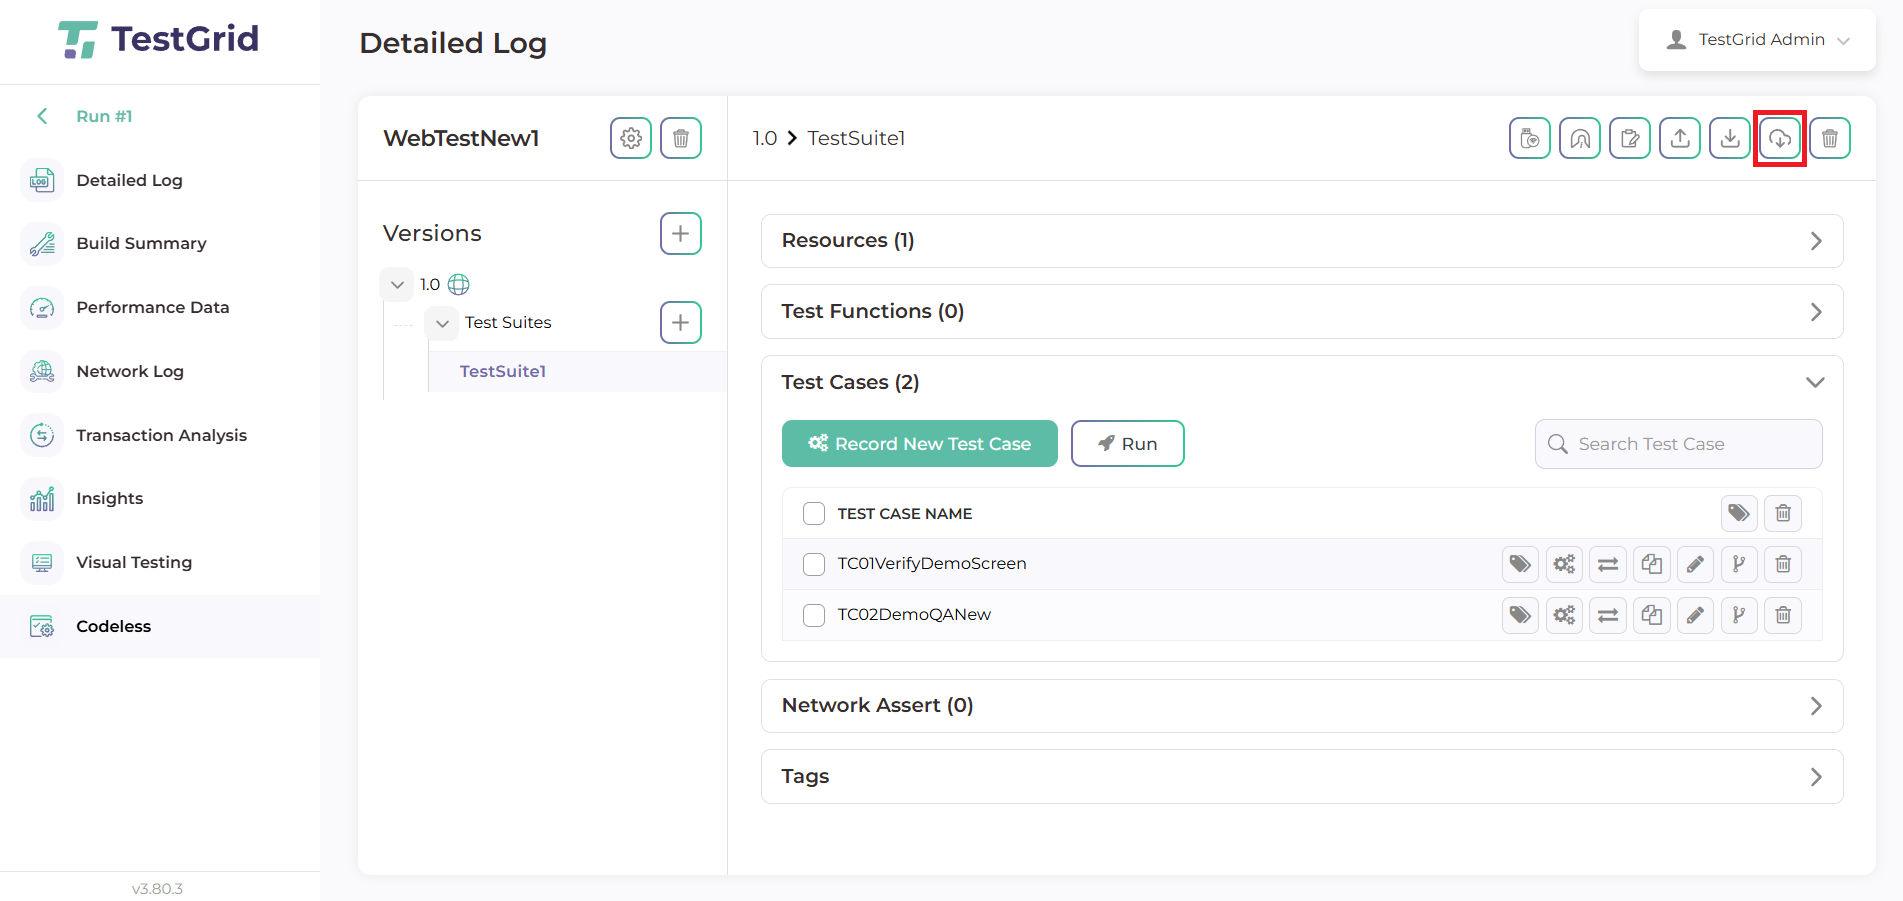Viewport: 1903px width, 901px height.
Task: Open WebTestNew1 project settings gear
Action: click(631, 138)
